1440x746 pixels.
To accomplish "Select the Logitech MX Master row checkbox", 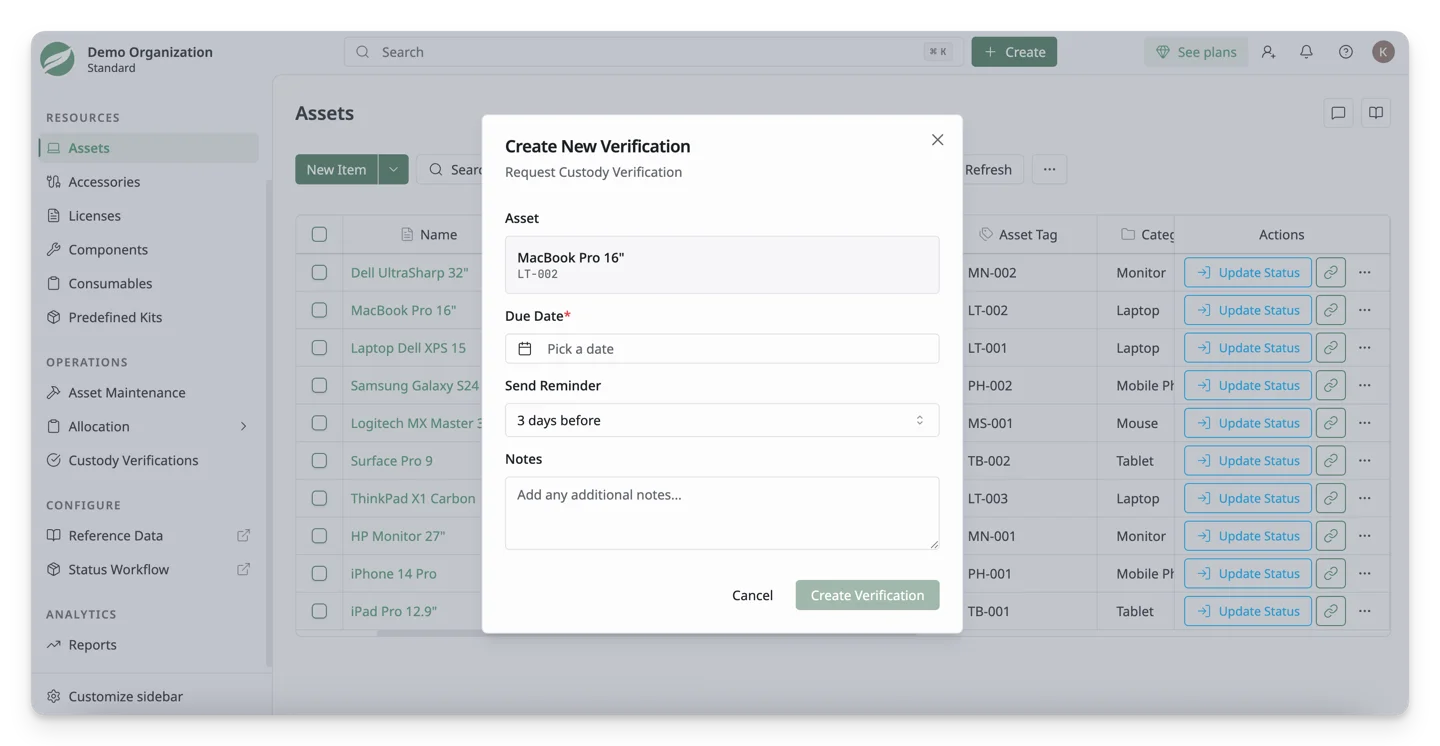I will 319,423.
